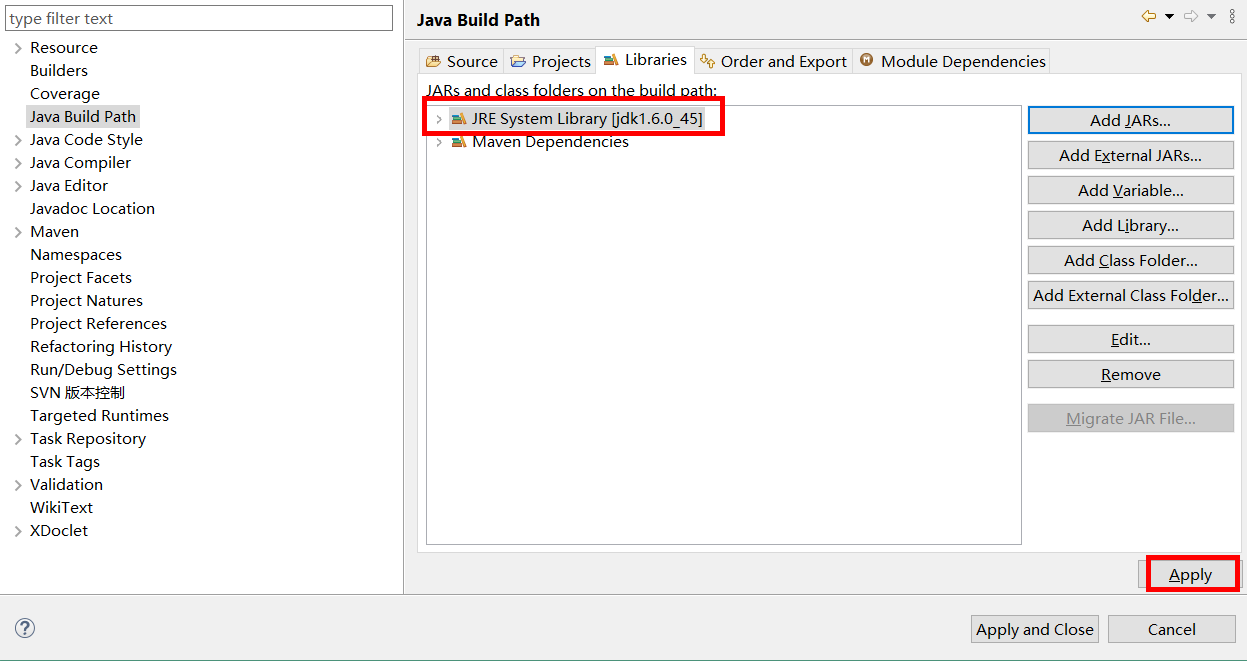Click the forward navigation arrow icon
Screen dimensions: 1247x664
point(1191,16)
